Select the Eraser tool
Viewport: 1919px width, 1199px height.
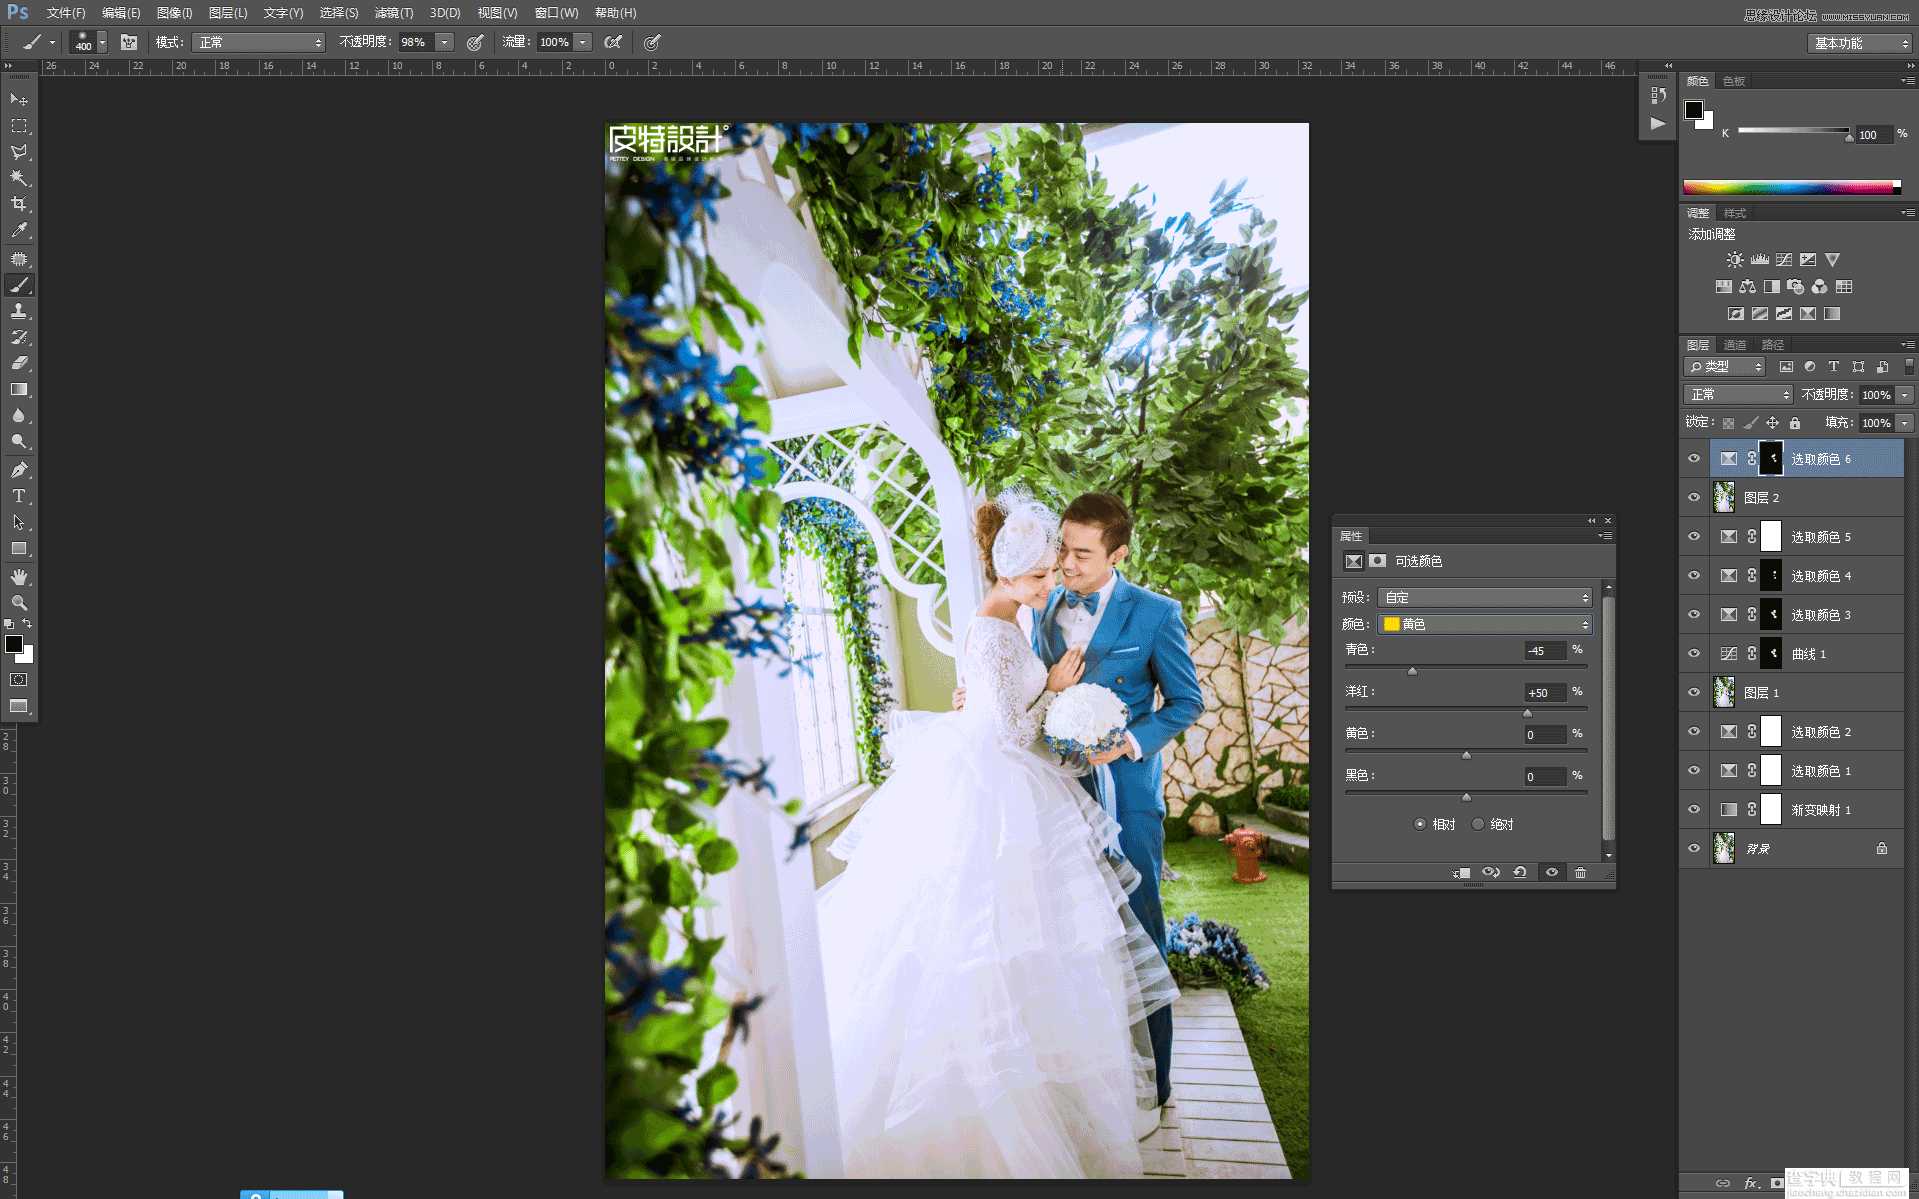(x=18, y=363)
